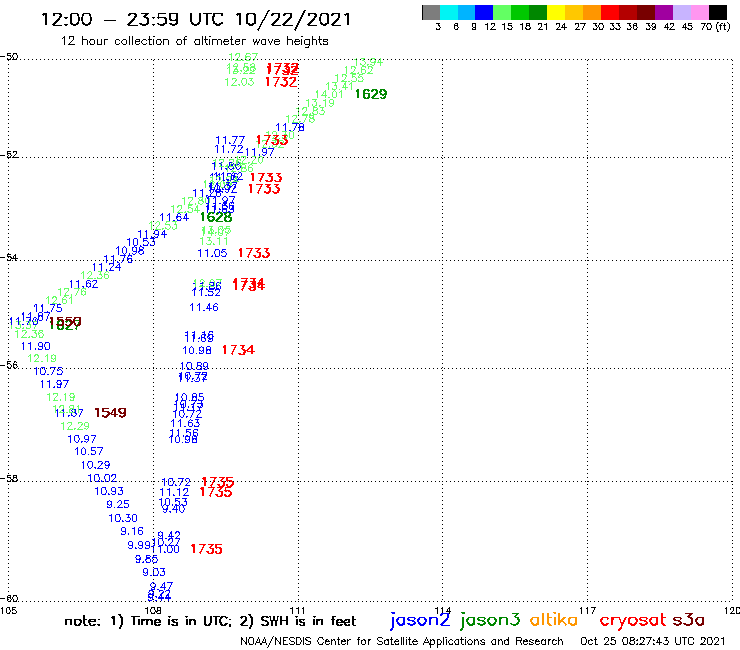Click the longitude axis label 114

pos(443,611)
